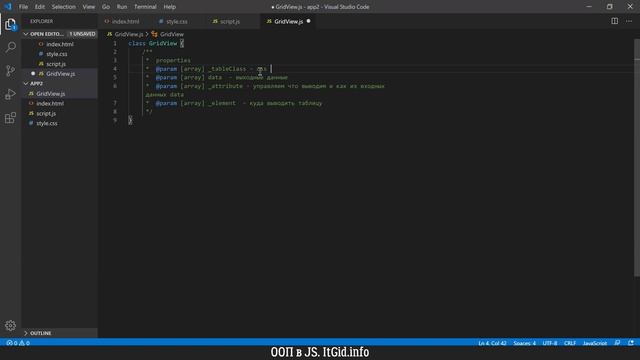Screen dimensions: 640x360
Task: Show errors and warnings problems panel
Action: coord(18,343)
